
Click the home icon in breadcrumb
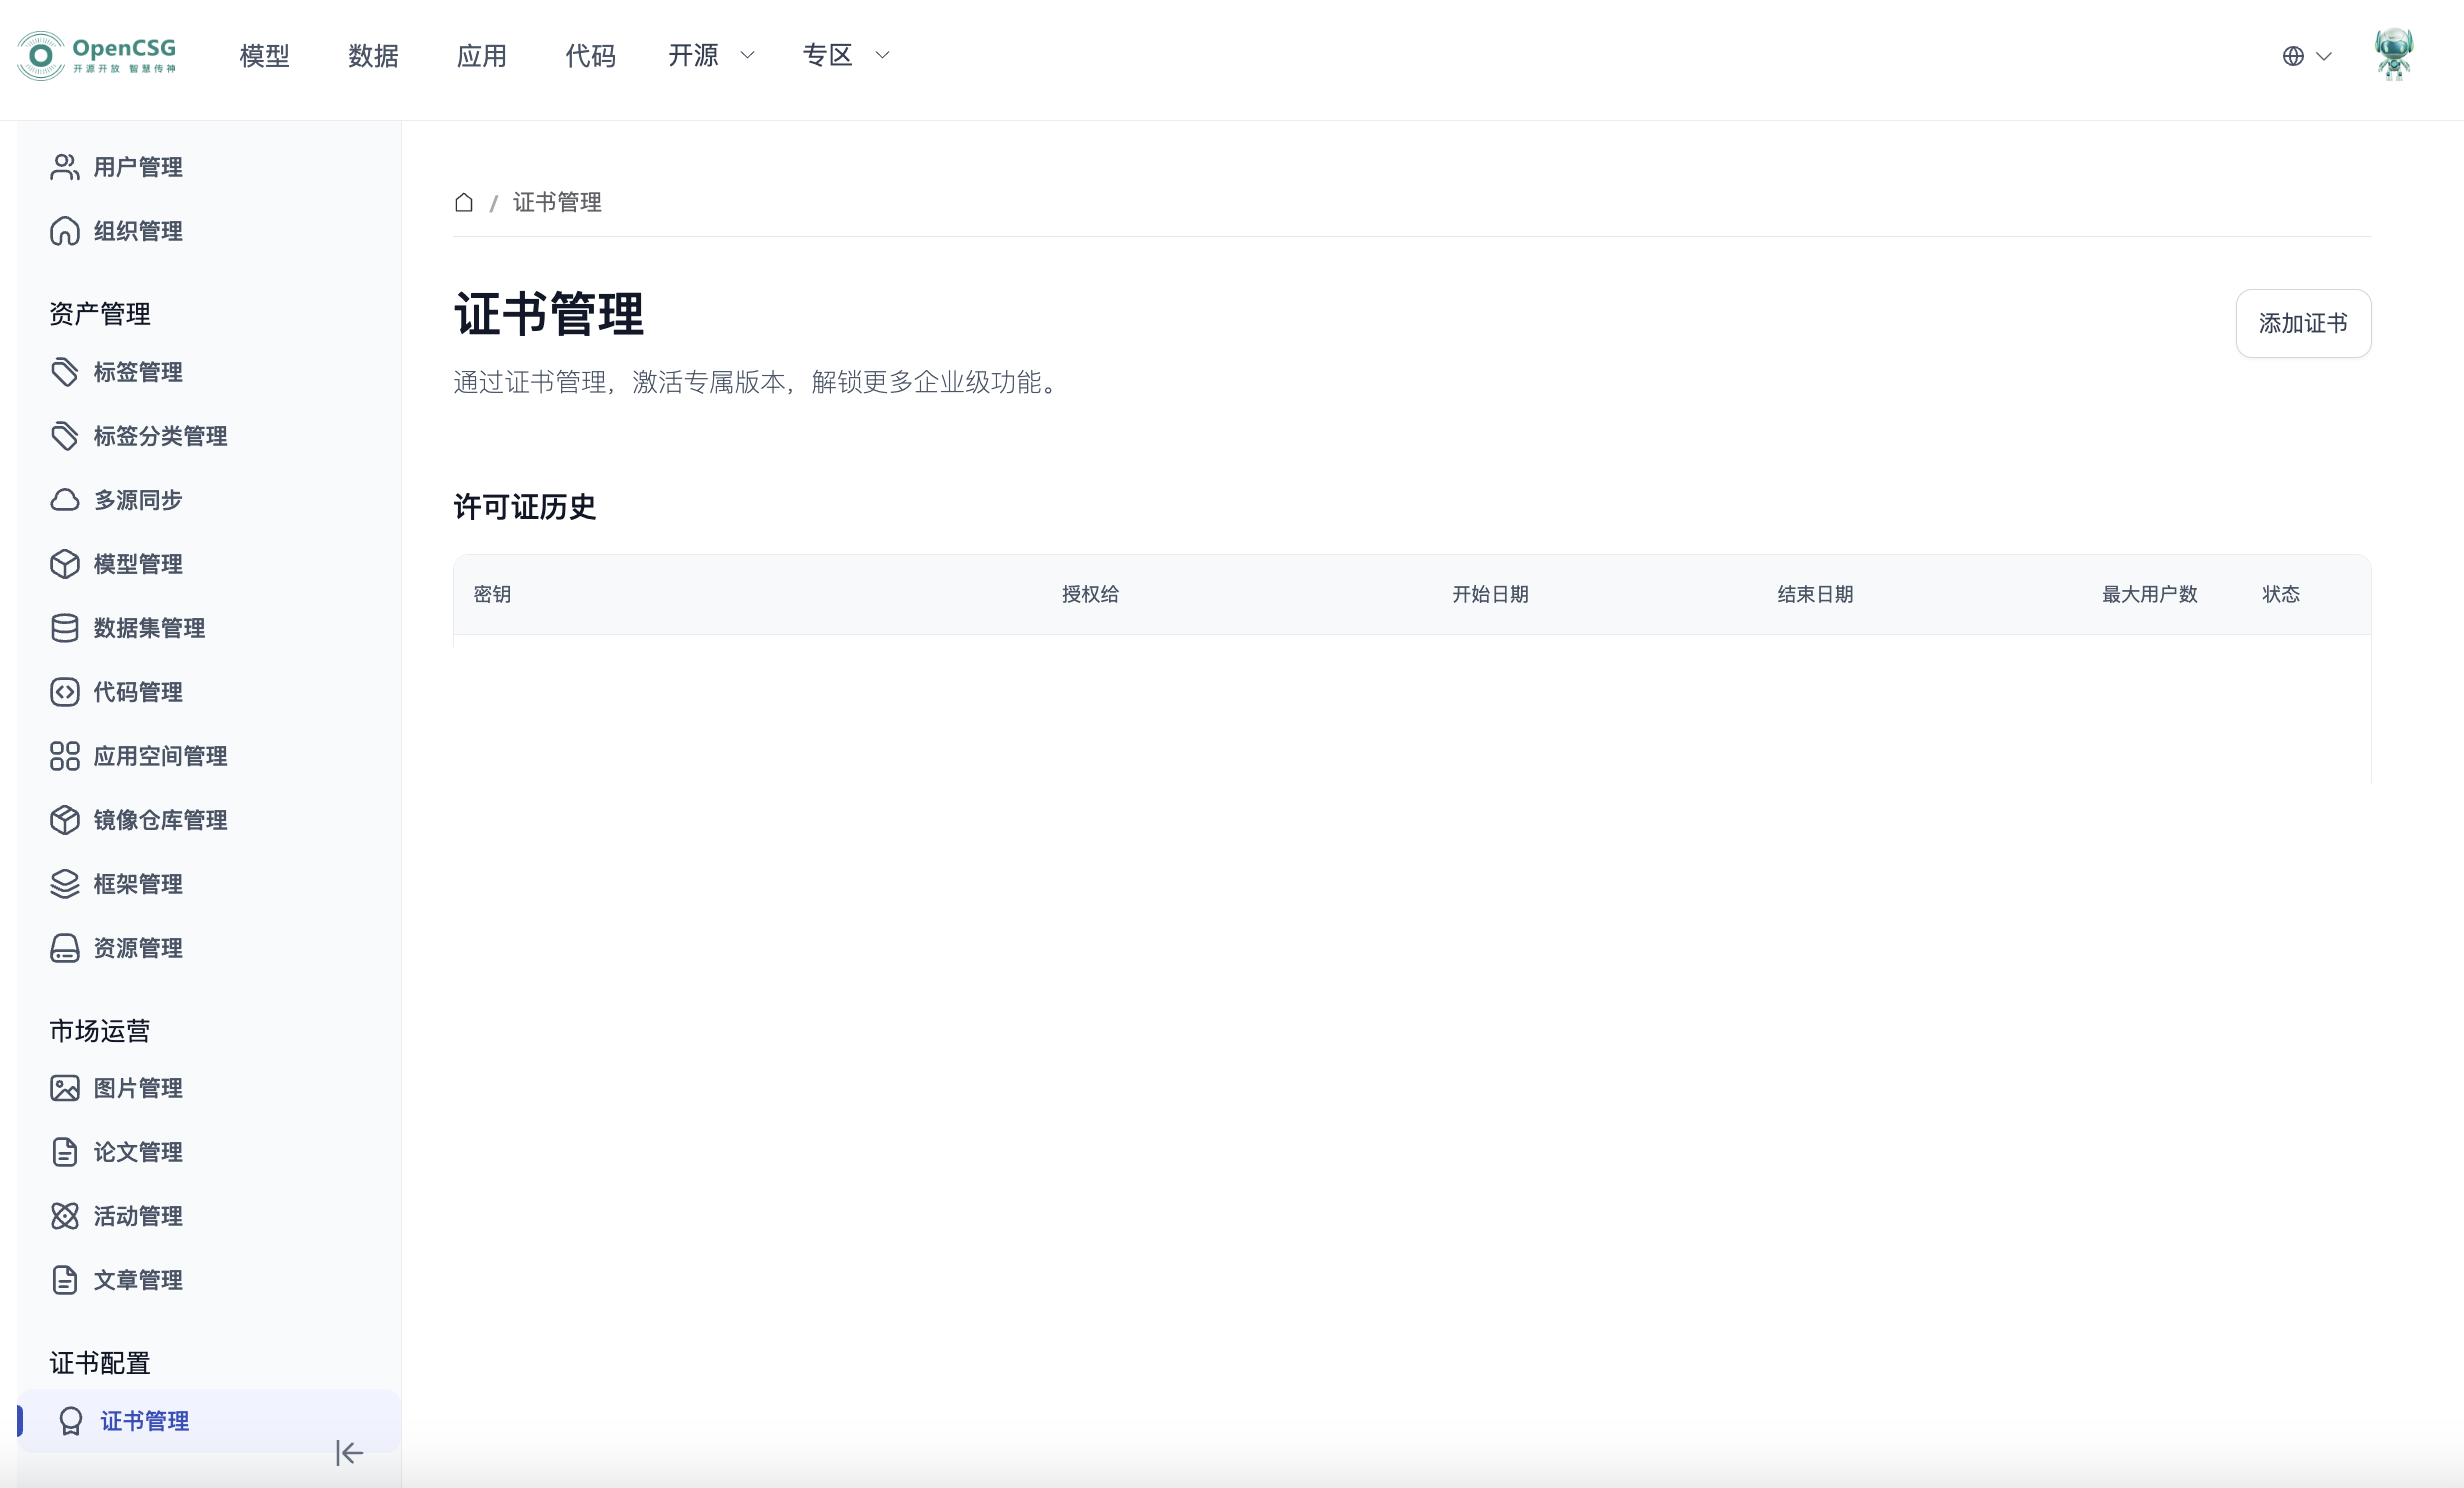(x=464, y=202)
